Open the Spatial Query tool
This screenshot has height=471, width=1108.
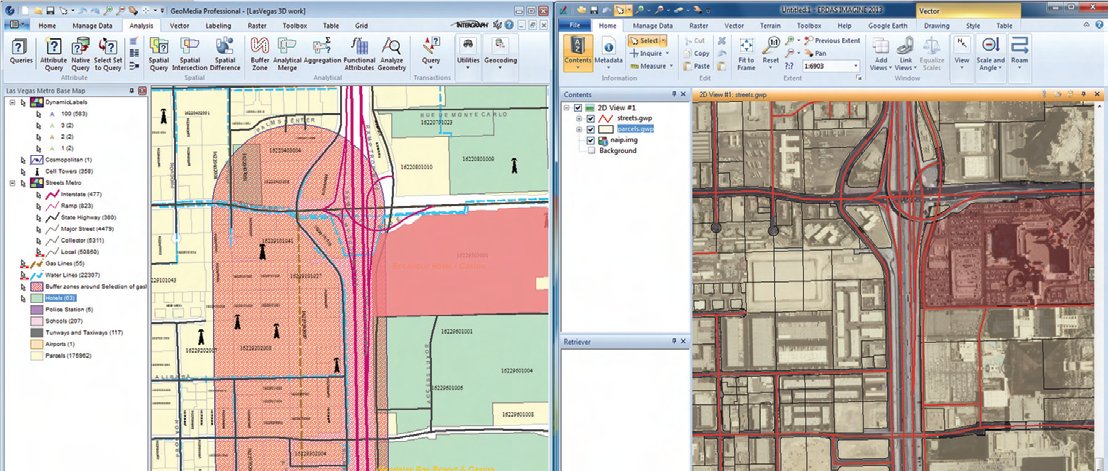pos(159,55)
